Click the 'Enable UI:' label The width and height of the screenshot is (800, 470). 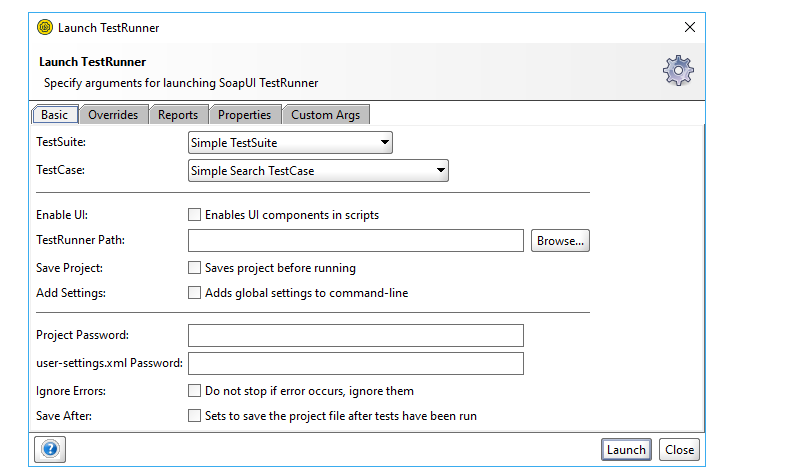[x=62, y=215]
